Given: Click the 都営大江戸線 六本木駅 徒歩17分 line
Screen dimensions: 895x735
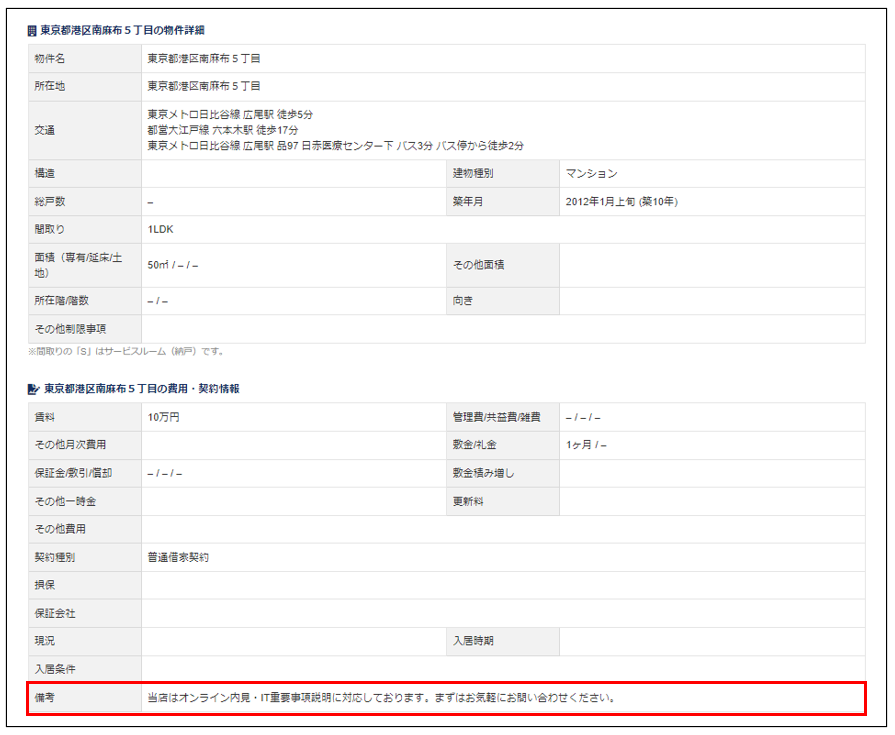Looking at the screenshot, I should [x=222, y=130].
